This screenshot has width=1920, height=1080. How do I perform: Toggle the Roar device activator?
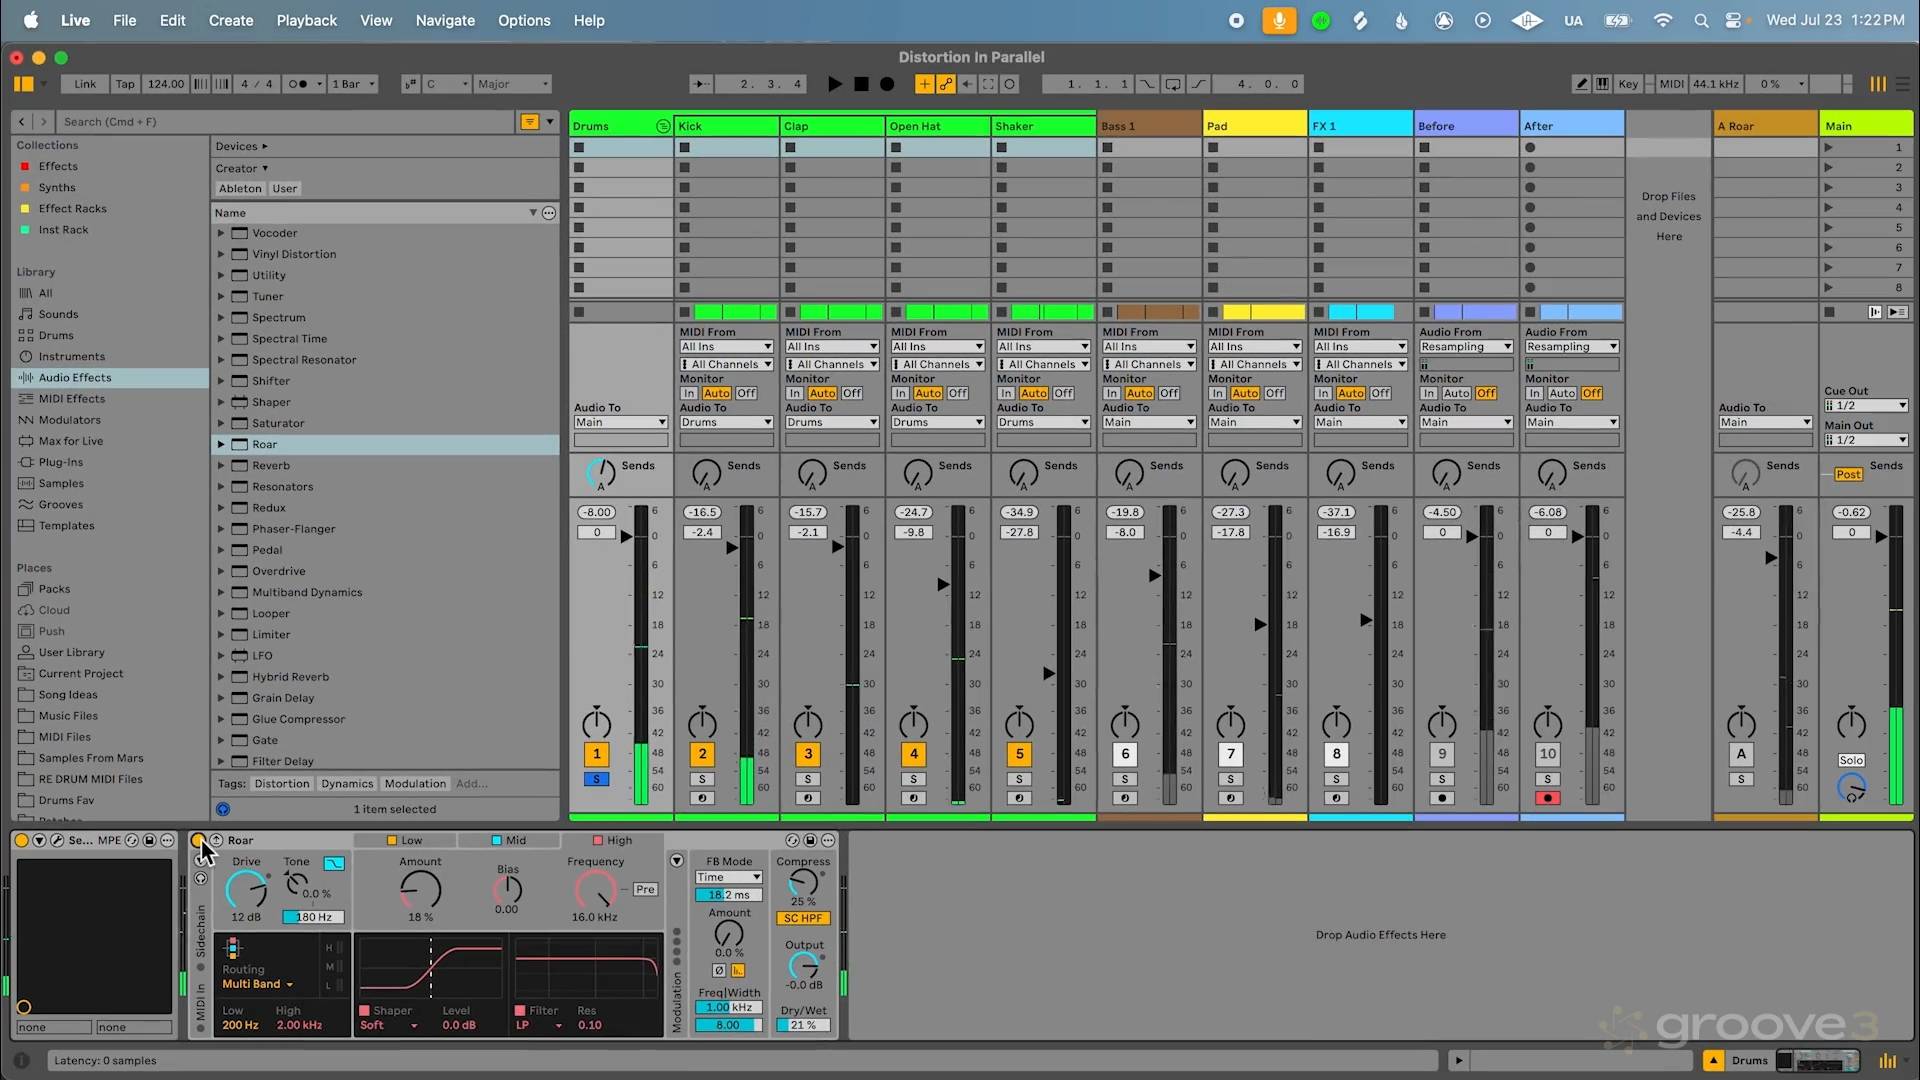coord(198,840)
